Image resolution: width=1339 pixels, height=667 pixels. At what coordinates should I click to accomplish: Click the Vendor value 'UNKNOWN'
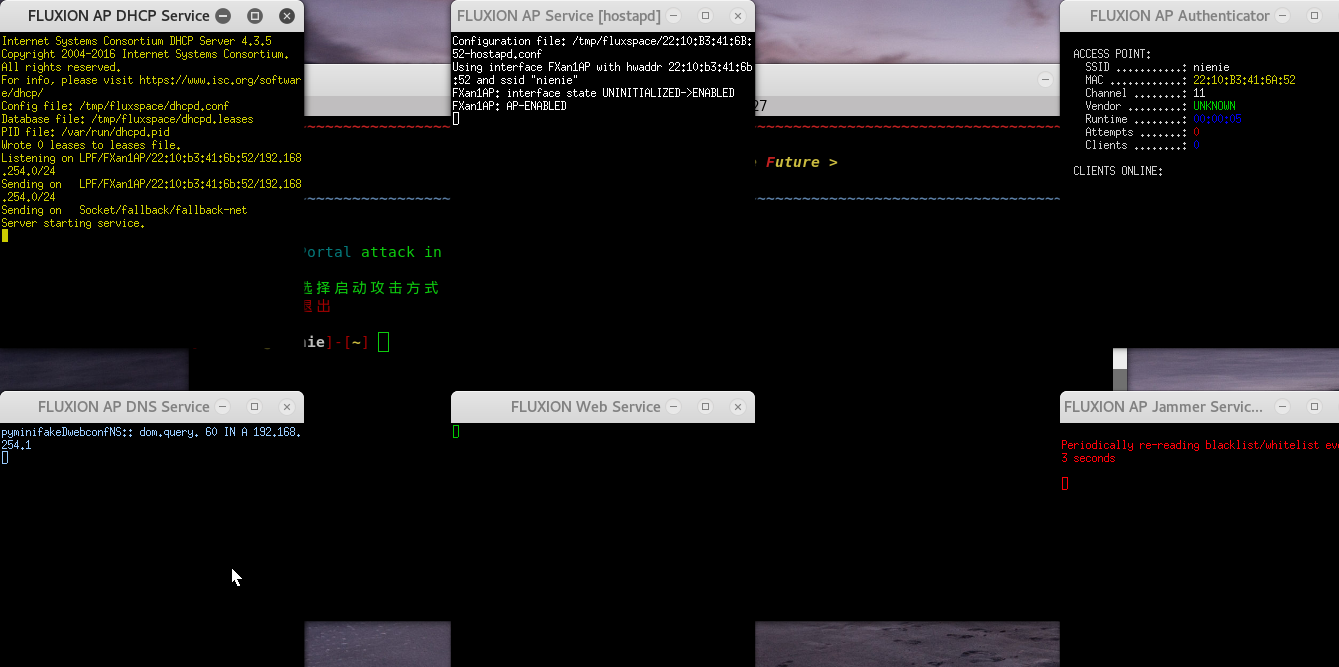coord(1214,106)
